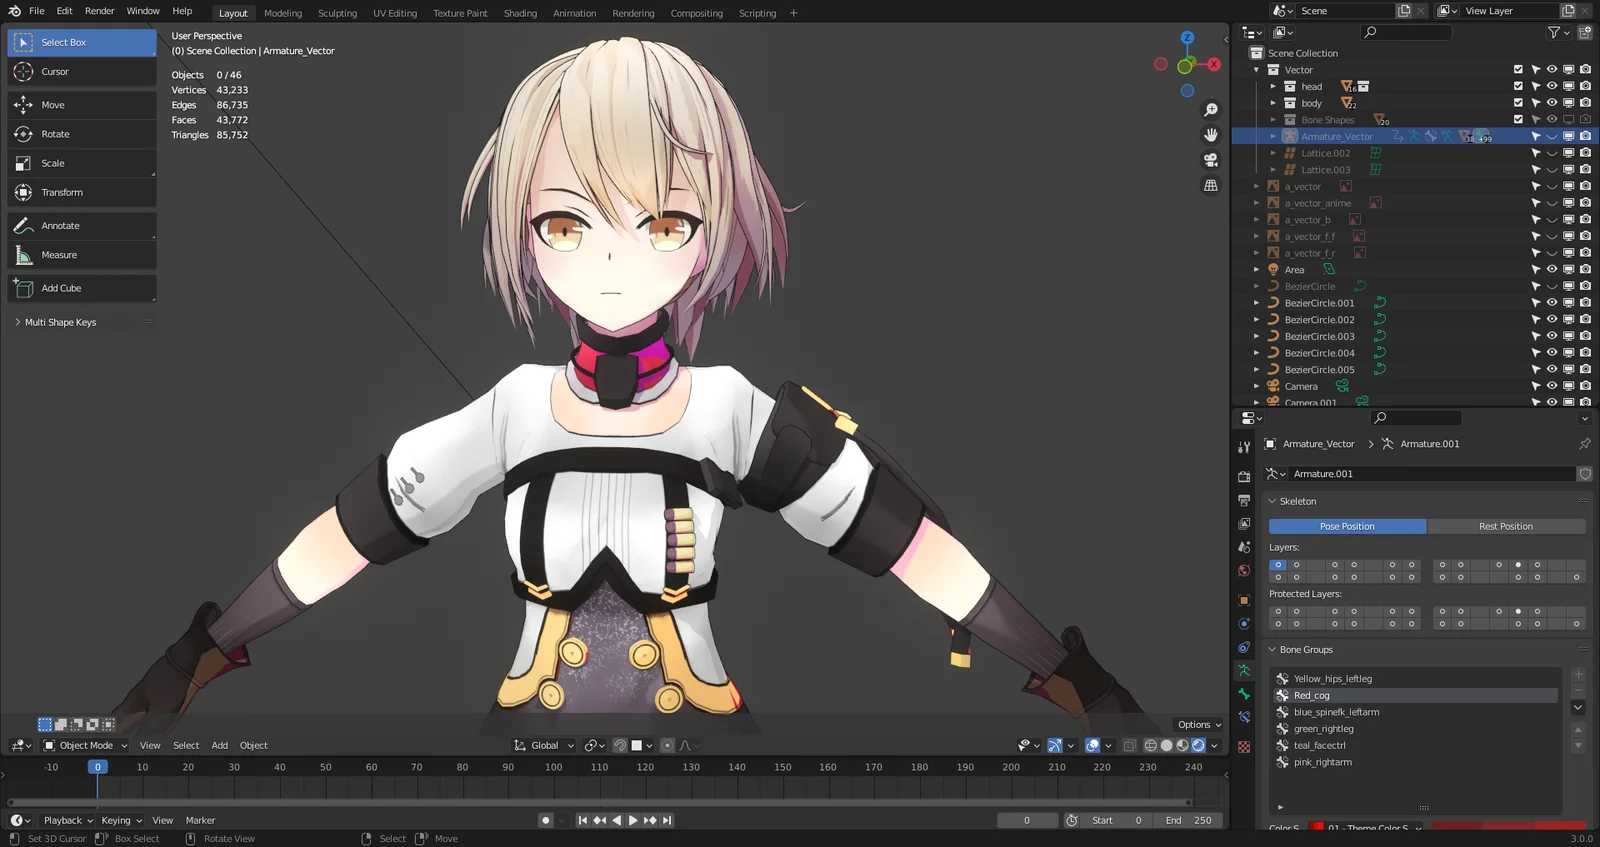Open Global transform orientation dropdown
The width and height of the screenshot is (1600, 847).
pos(544,745)
